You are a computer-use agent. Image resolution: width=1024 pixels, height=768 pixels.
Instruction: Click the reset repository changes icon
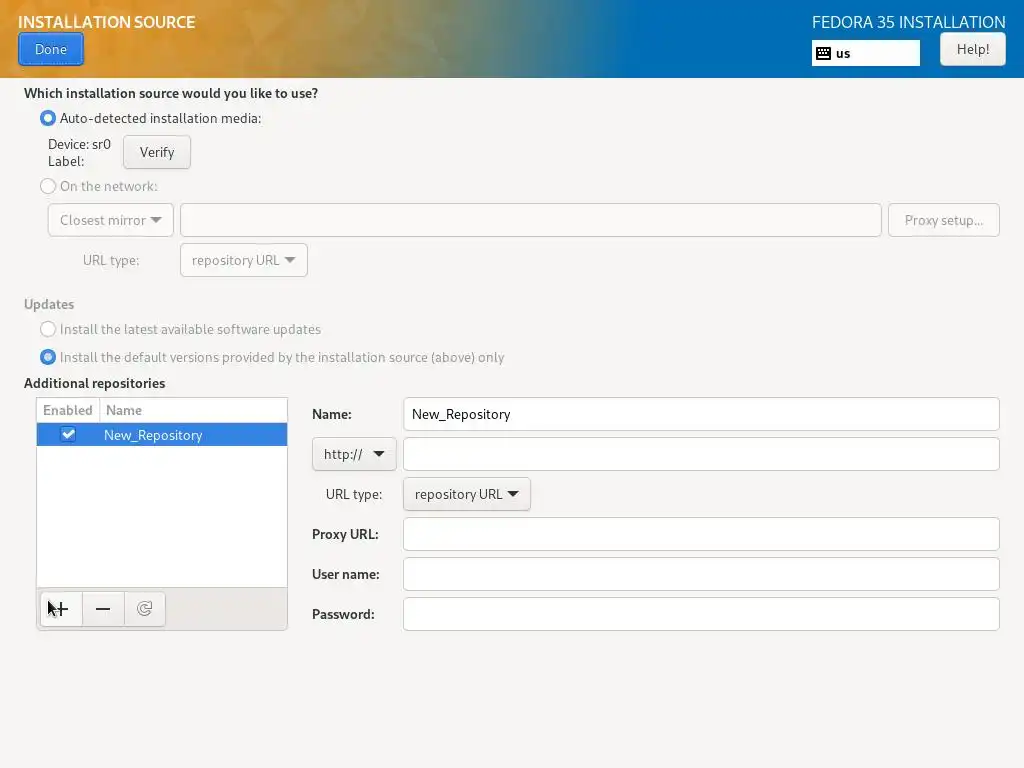144,609
